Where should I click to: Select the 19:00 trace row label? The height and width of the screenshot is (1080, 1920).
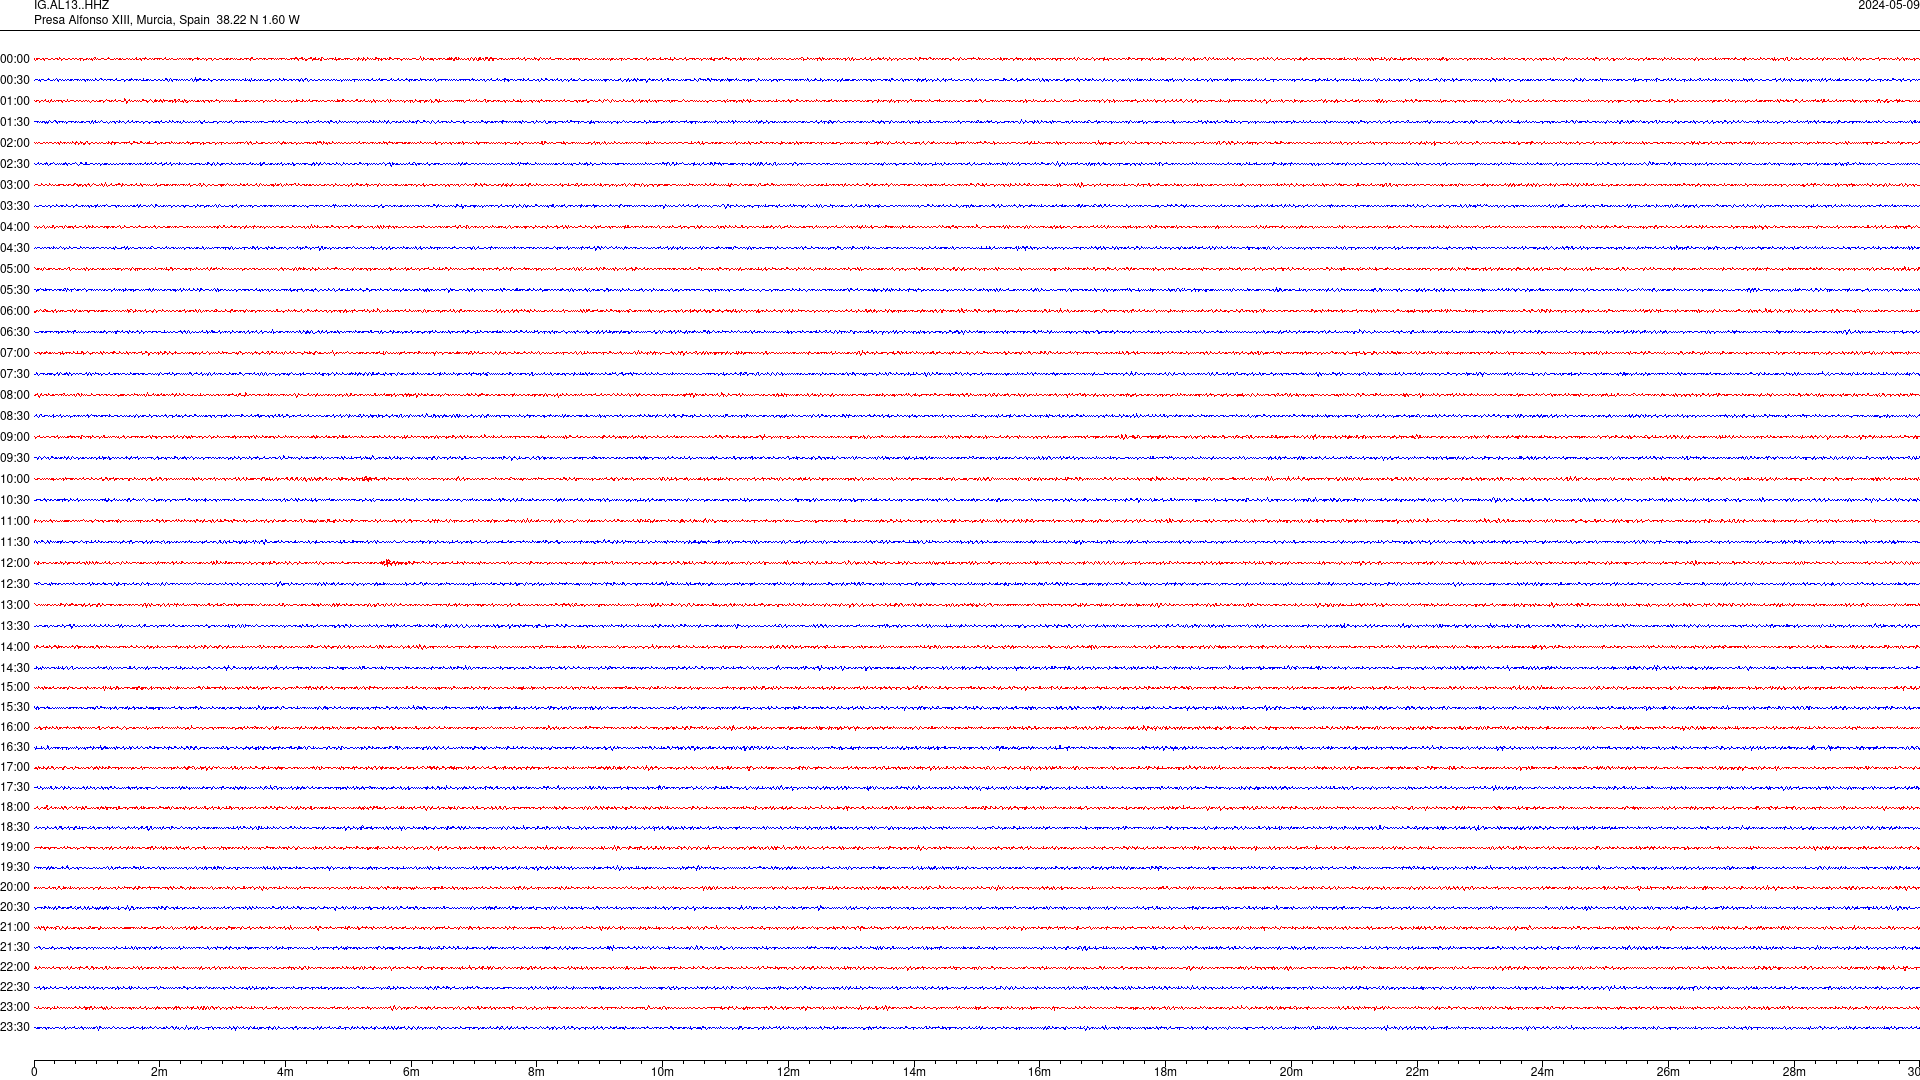click(15, 847)
